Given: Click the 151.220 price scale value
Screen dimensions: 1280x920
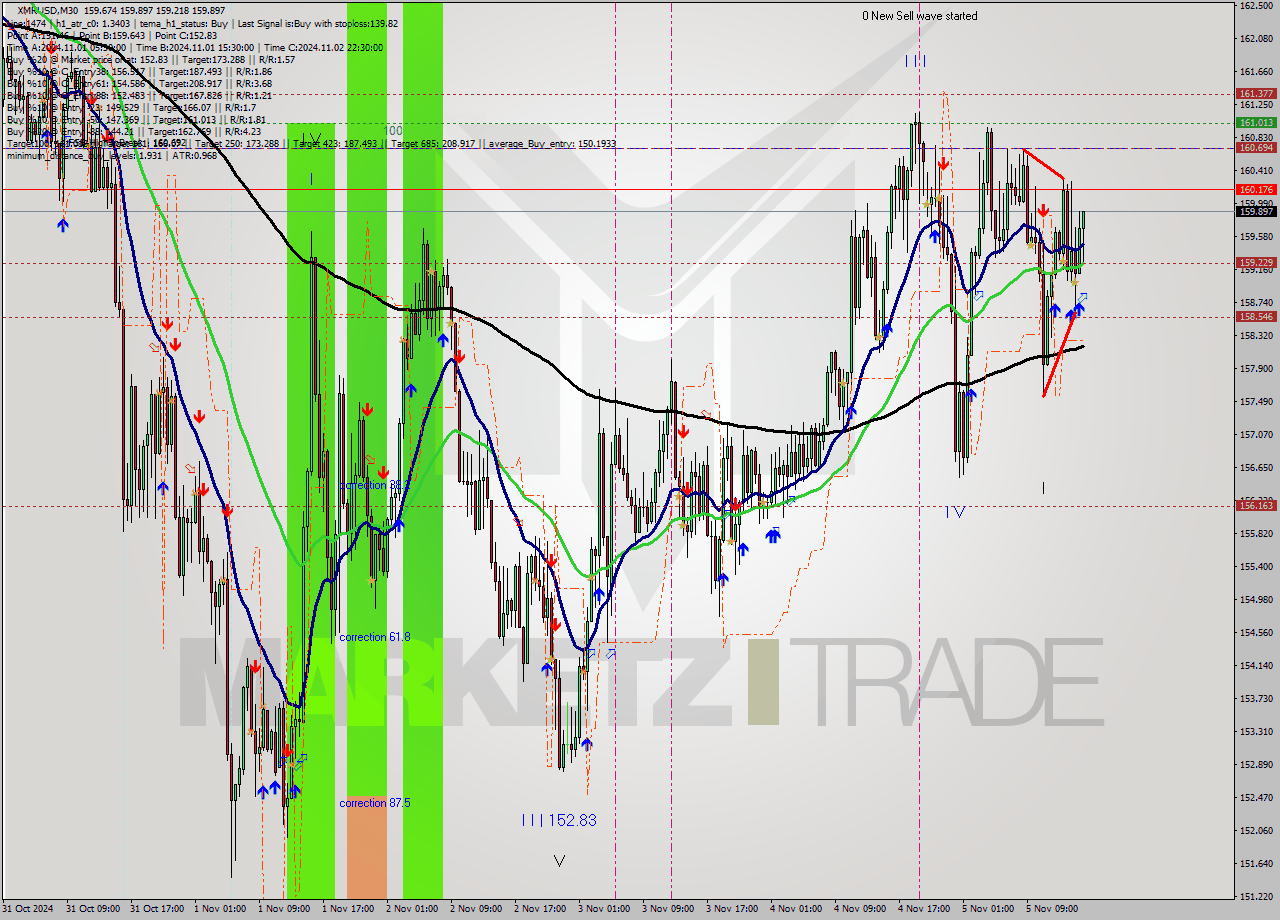Looking at the screenshot, I should tap(1256, 896).
